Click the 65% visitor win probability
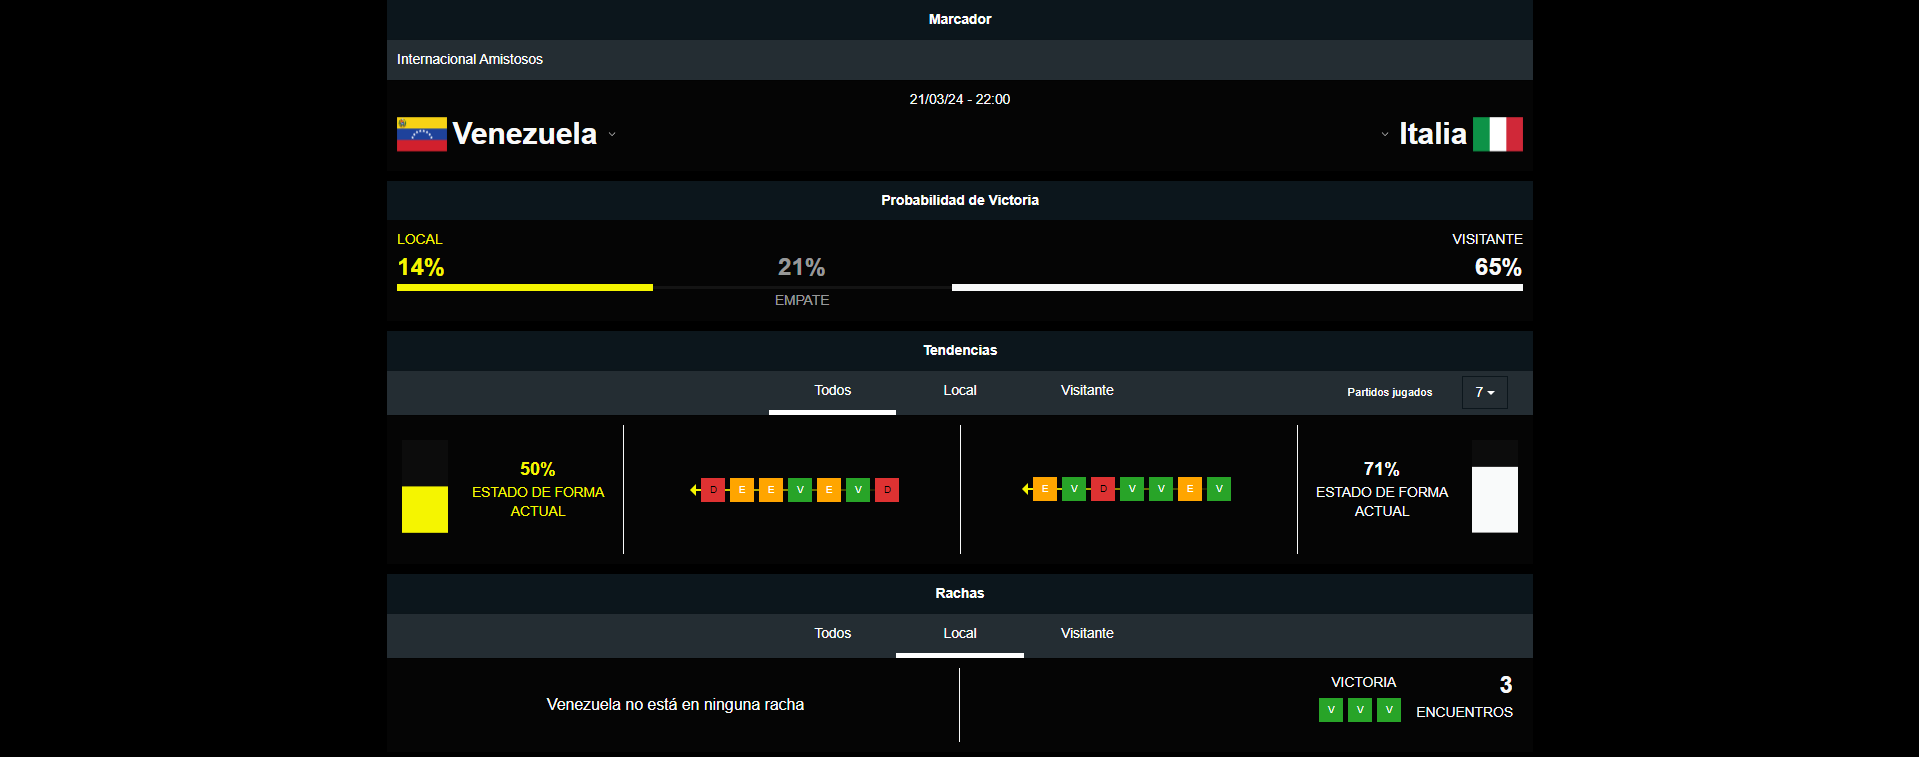The image size is (1919, 757). (x=1498, y=268)
